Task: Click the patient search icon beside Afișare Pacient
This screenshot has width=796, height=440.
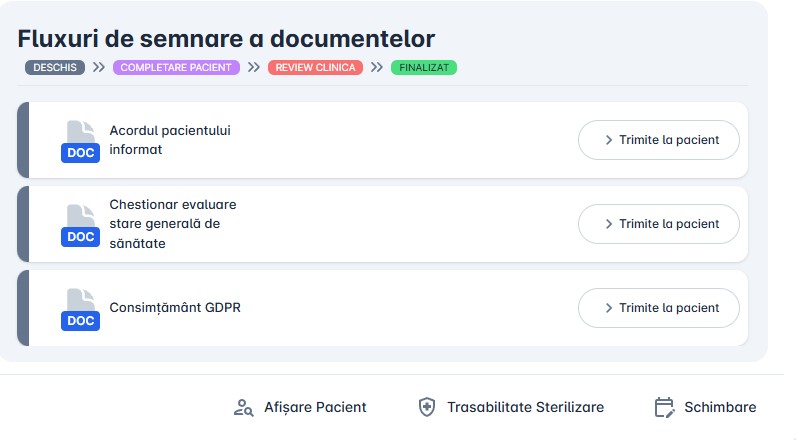Action: pyautogui.click(x=243, y=407)
